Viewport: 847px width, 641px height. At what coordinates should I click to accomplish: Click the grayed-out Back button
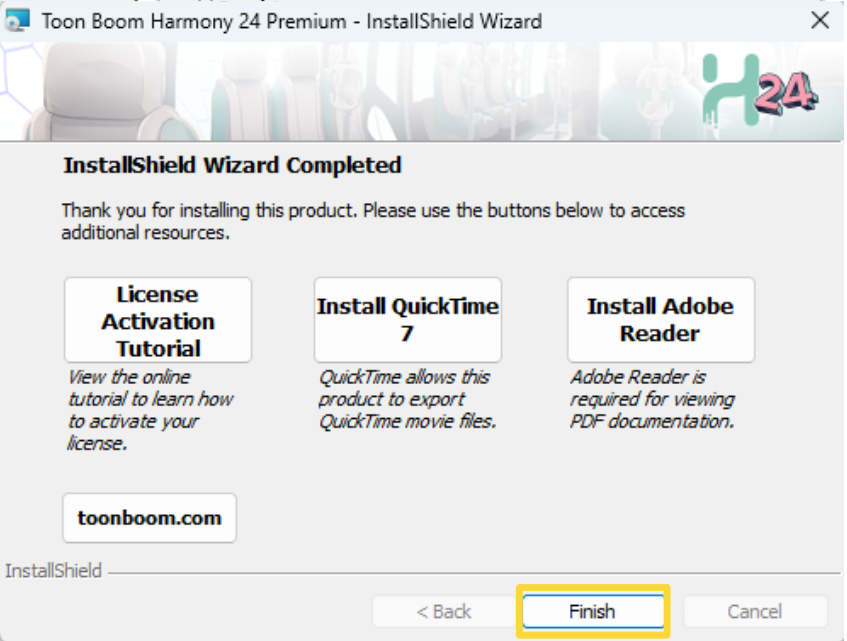(444, 611)
